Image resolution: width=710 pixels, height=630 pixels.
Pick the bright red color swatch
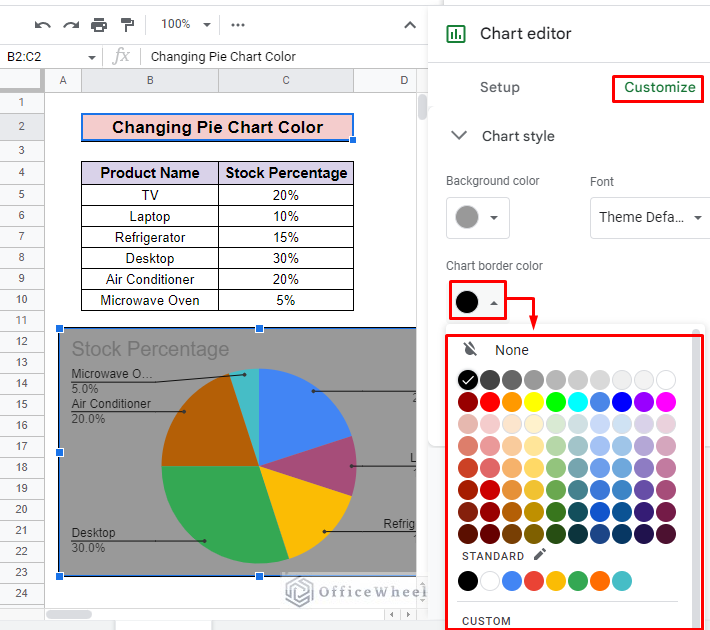(489, 402)
